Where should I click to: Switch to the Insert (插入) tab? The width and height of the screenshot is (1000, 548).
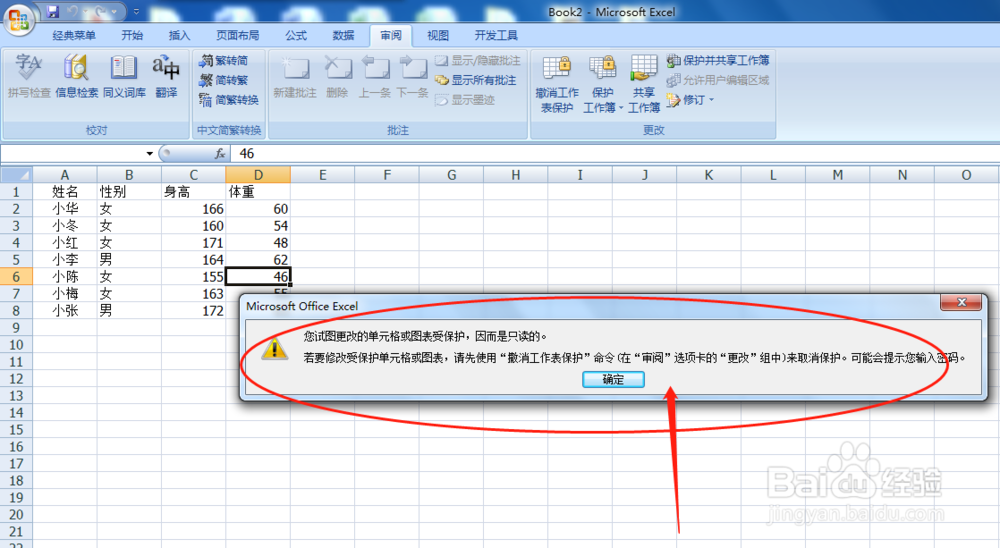179,36
